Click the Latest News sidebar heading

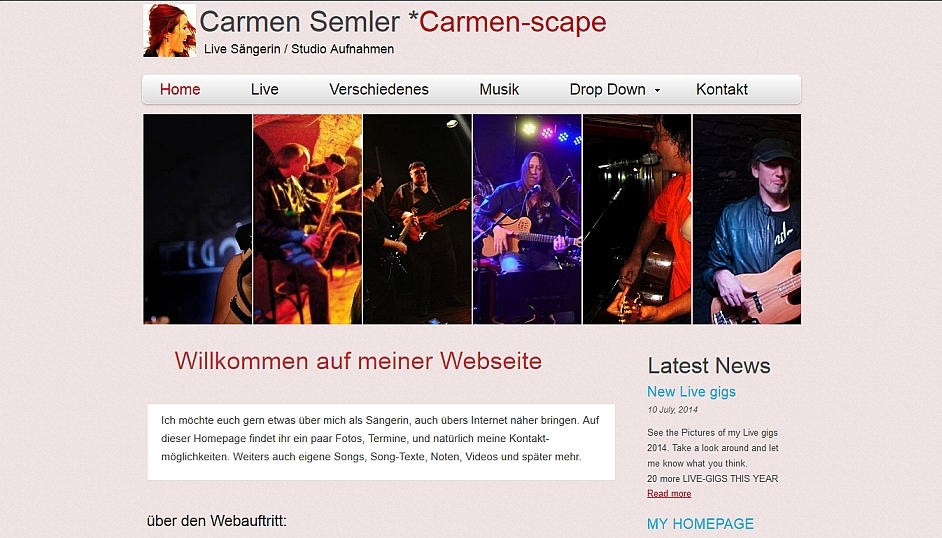pos(709,366)
